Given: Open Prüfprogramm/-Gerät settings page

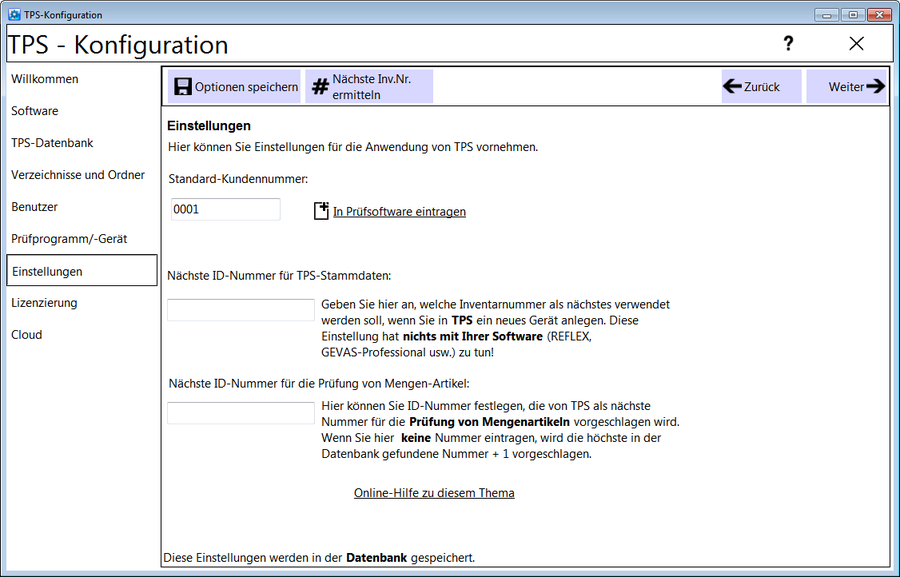Looking at the screenshot, I should [69, 239].
